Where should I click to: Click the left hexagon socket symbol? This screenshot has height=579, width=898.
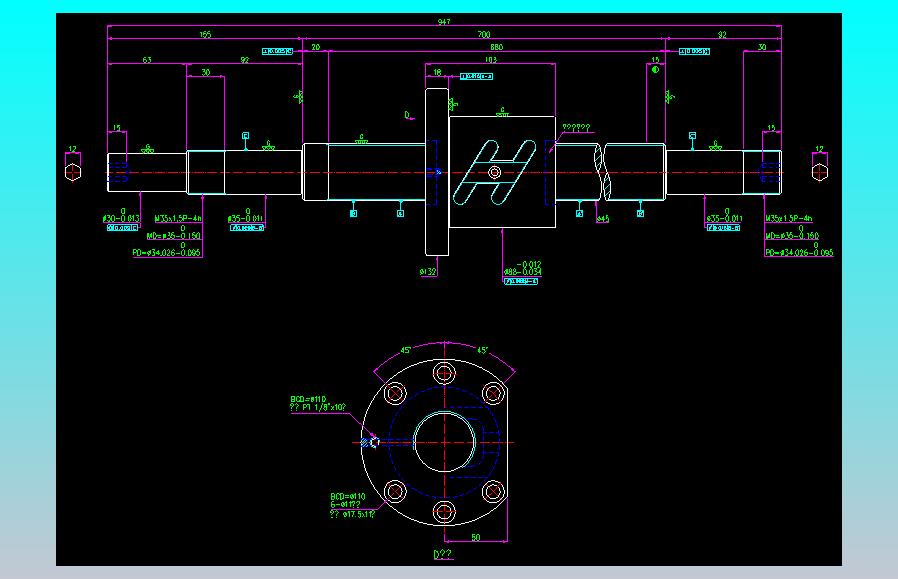73,172
